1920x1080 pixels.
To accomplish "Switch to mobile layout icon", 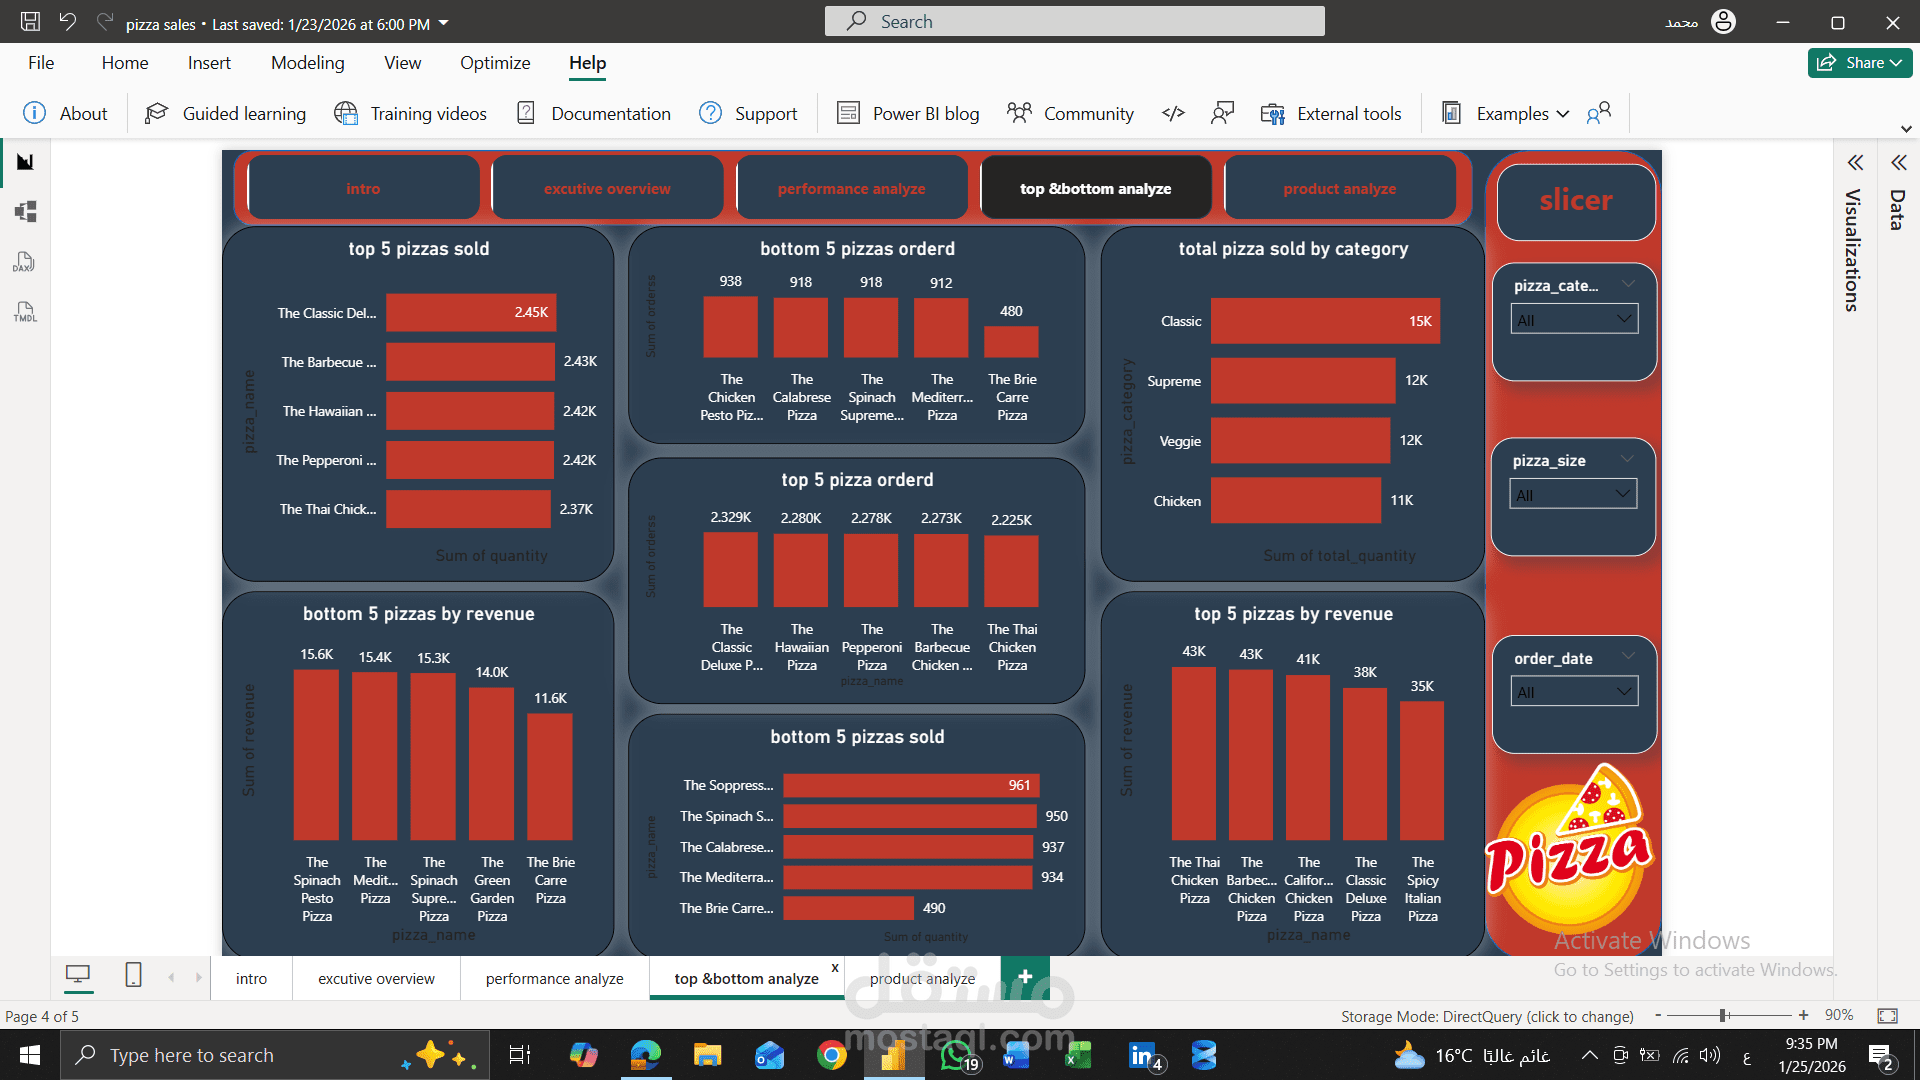I will coord(133,975).
